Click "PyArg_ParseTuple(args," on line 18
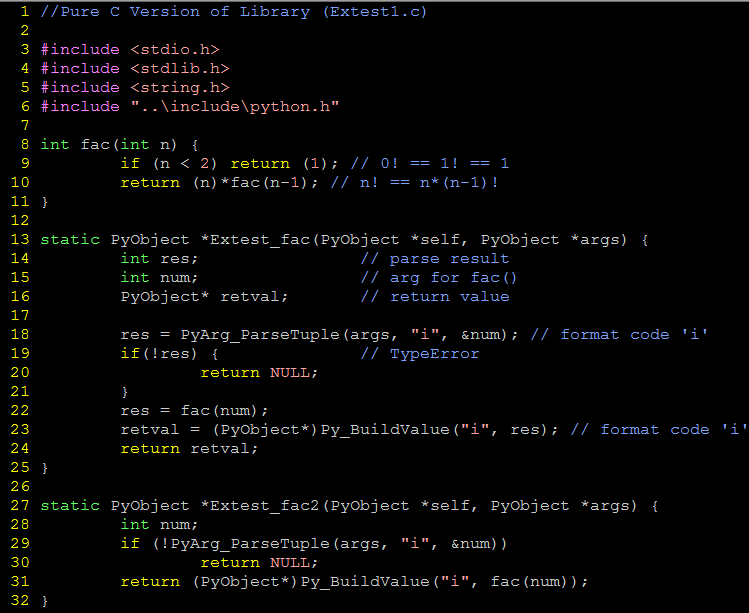This screenshot has width=749, height=613. coord(289,334)
